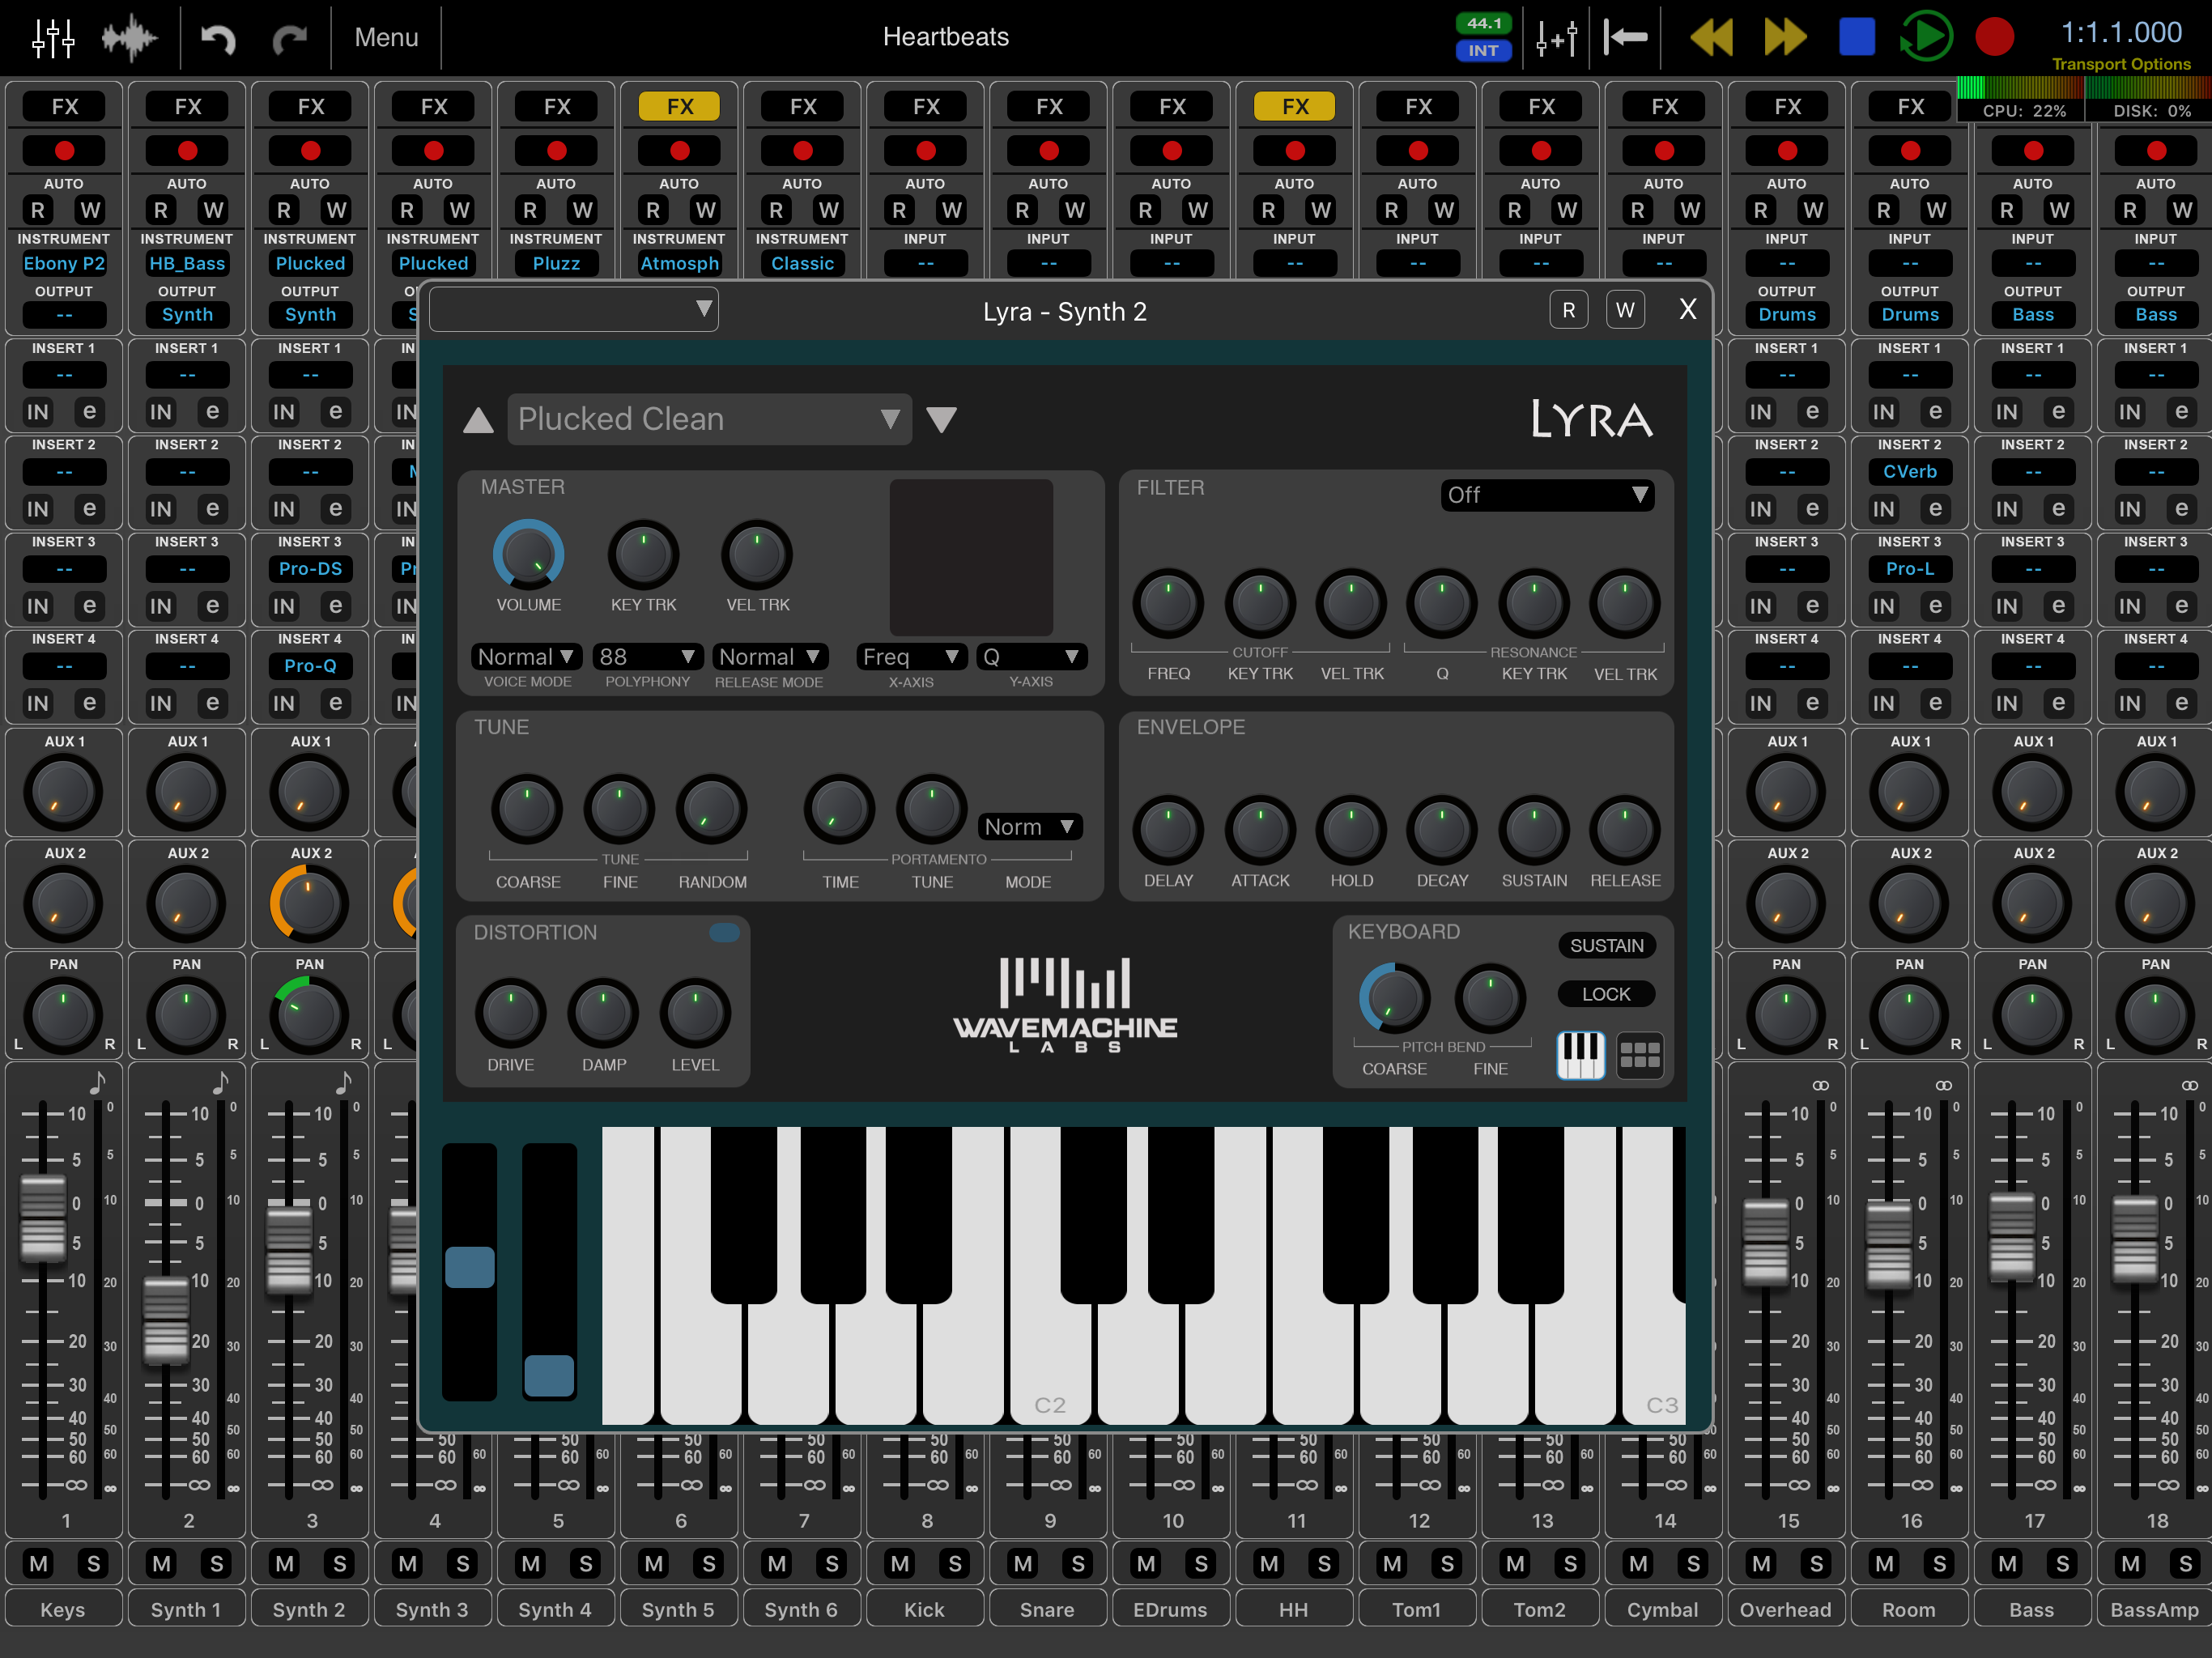This screenshot has width=2212, height=1658.
Task: Return playhead to start
Action: coord(1624,38)
